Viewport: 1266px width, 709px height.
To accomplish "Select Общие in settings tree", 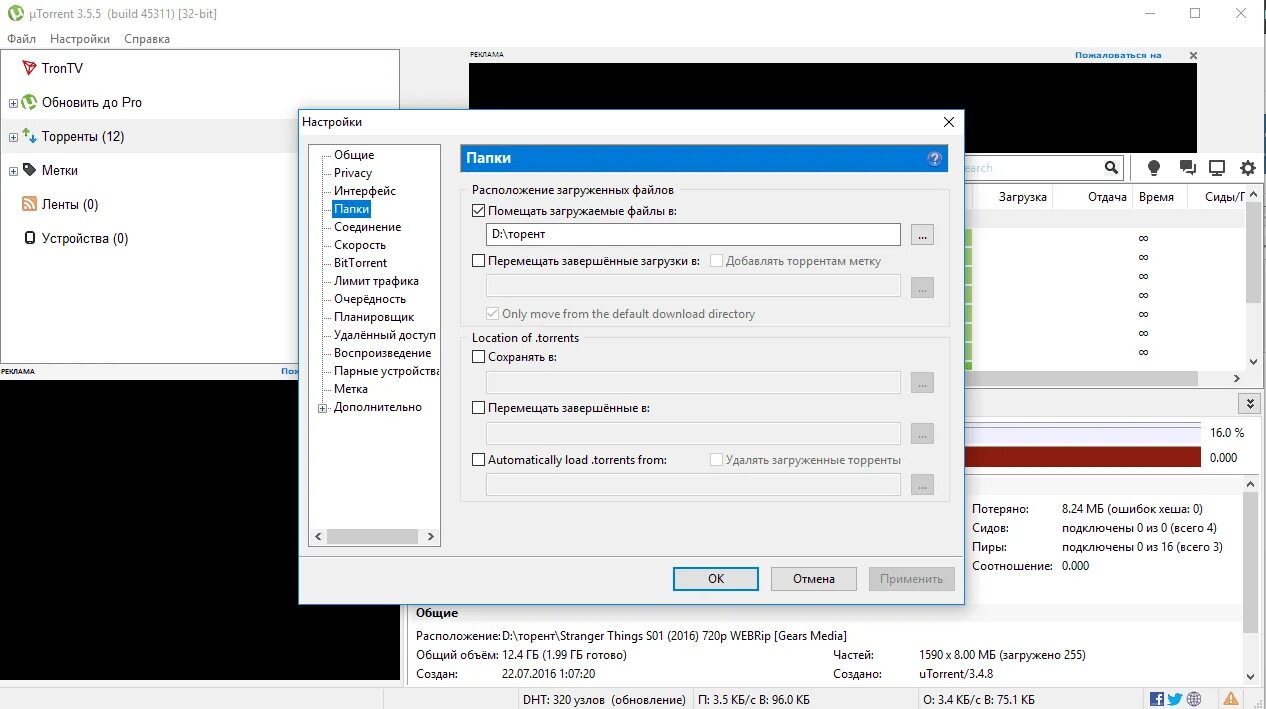I will [354, 155].
